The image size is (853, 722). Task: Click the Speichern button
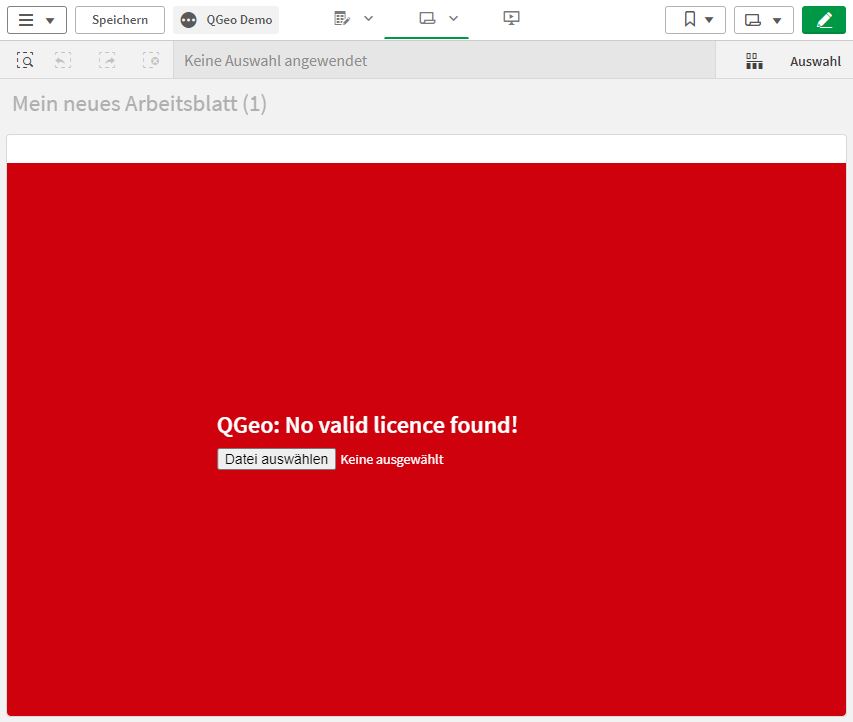point(120,20)
